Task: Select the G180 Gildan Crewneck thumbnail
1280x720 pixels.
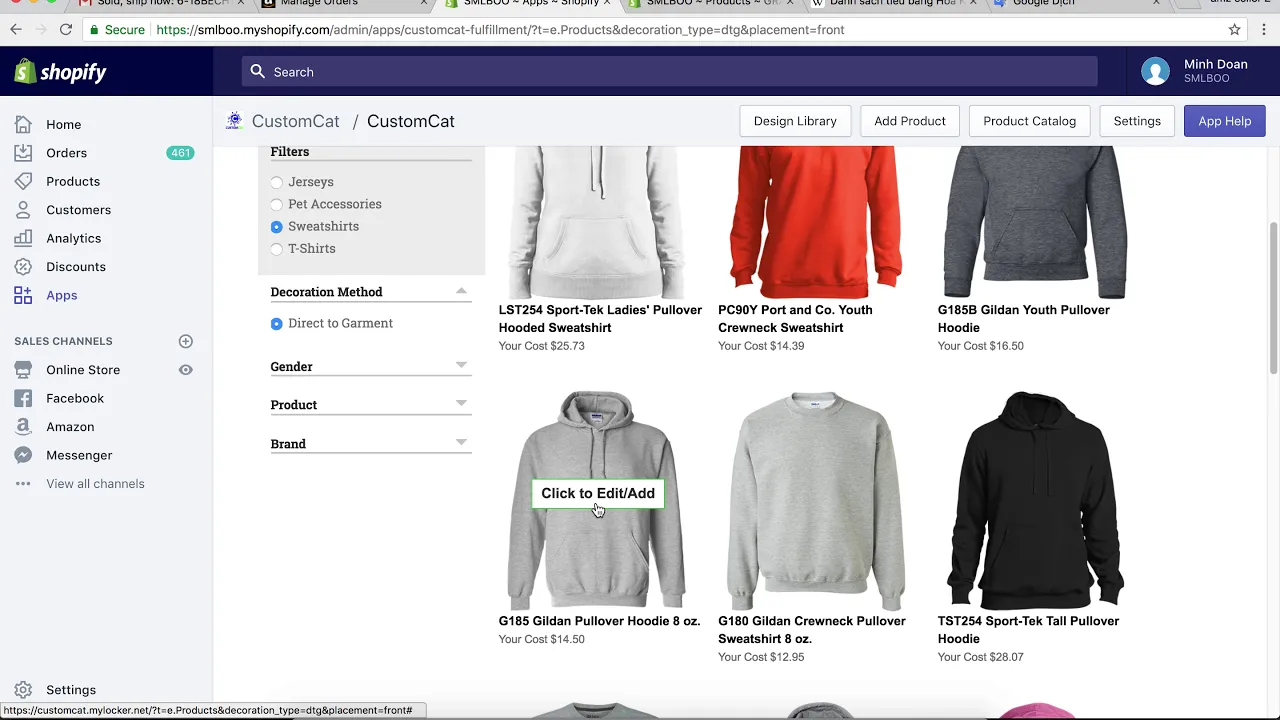Action: (815, 500)
